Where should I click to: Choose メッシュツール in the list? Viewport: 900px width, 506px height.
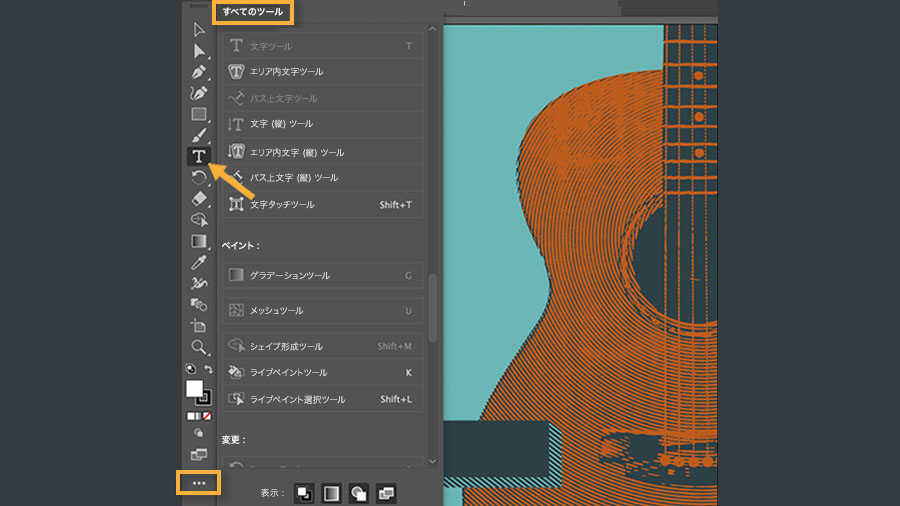tap(323, 310)
